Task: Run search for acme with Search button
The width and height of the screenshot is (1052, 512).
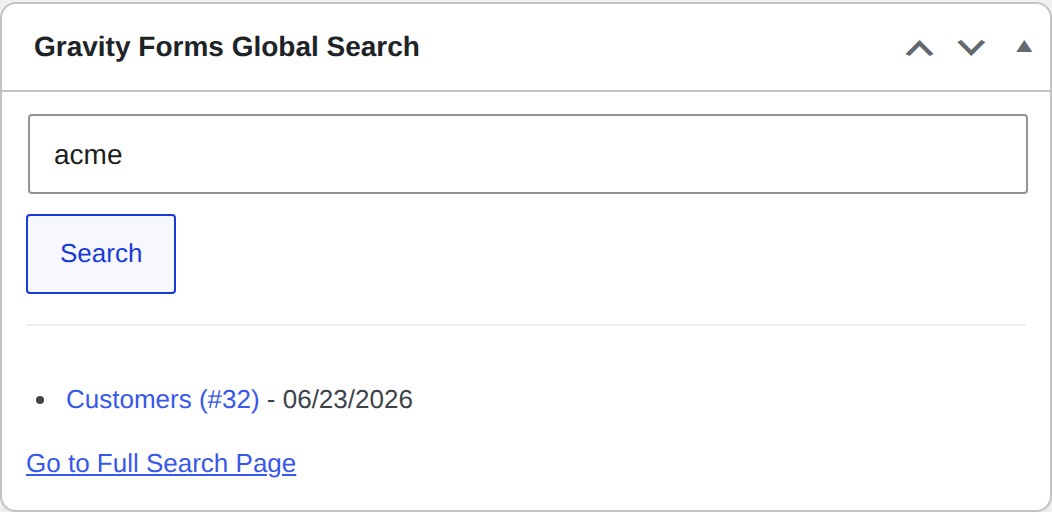Action: coord(101,254)
